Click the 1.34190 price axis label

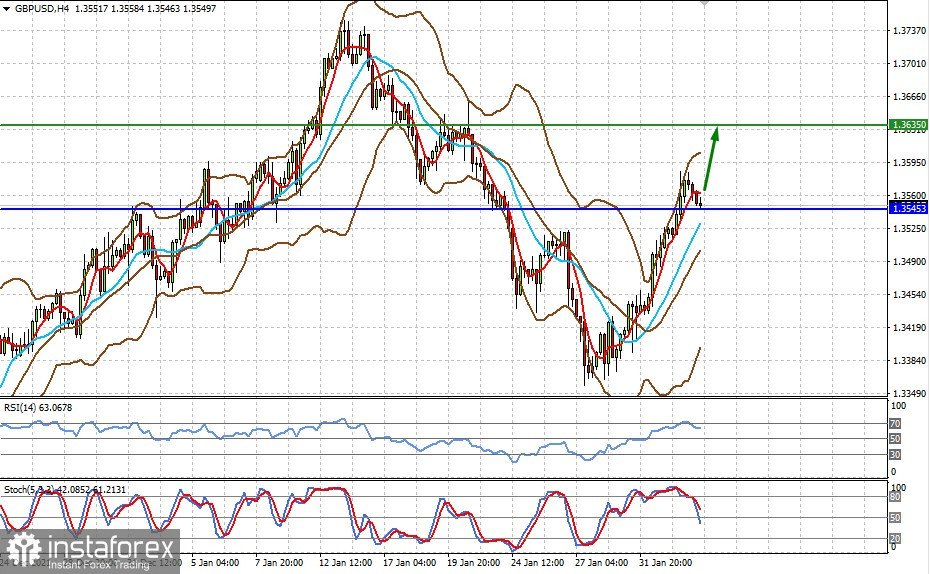pos(909,327)
